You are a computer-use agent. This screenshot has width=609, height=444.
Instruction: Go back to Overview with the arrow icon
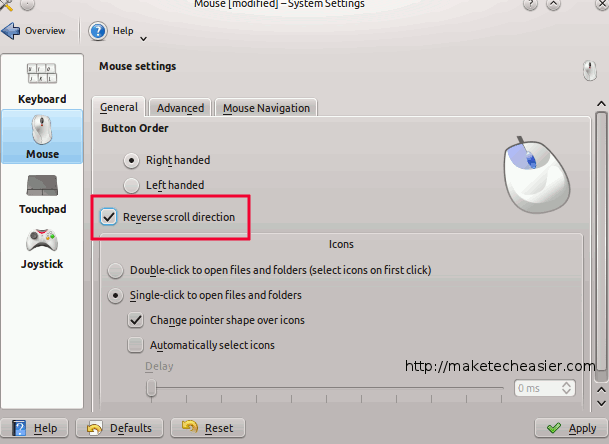(10, 31)
